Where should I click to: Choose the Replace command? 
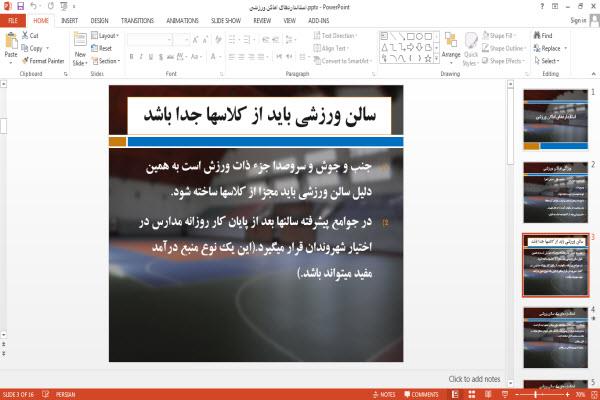(550, 48)
